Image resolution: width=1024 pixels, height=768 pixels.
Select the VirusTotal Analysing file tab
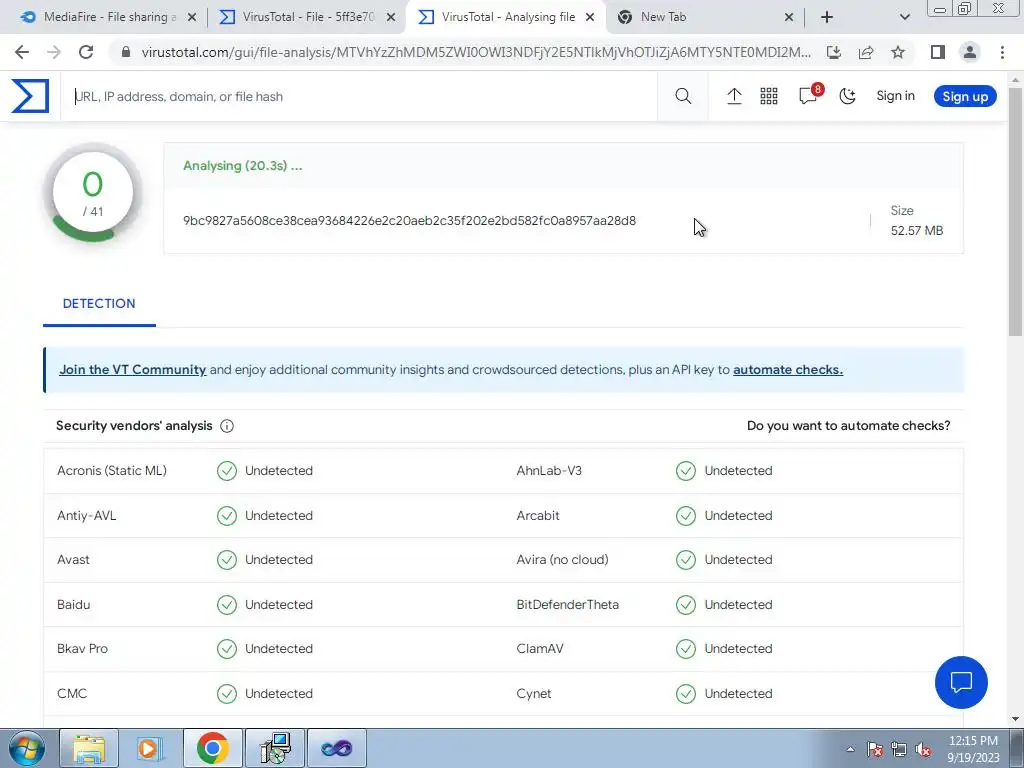(x=506, y=17)
